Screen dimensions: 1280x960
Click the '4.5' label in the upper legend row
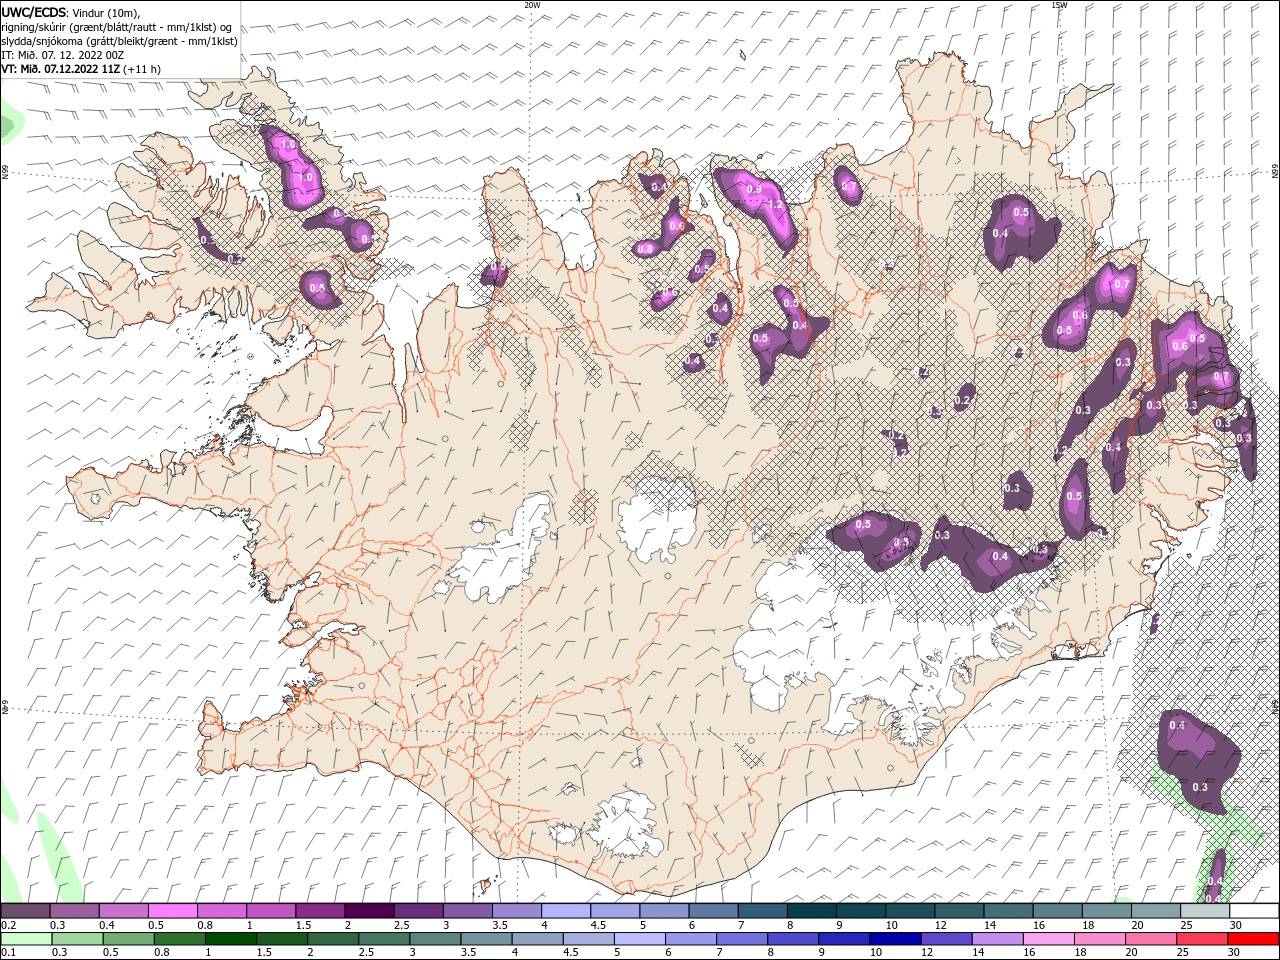pyautogui.click(x=598, y=925)
